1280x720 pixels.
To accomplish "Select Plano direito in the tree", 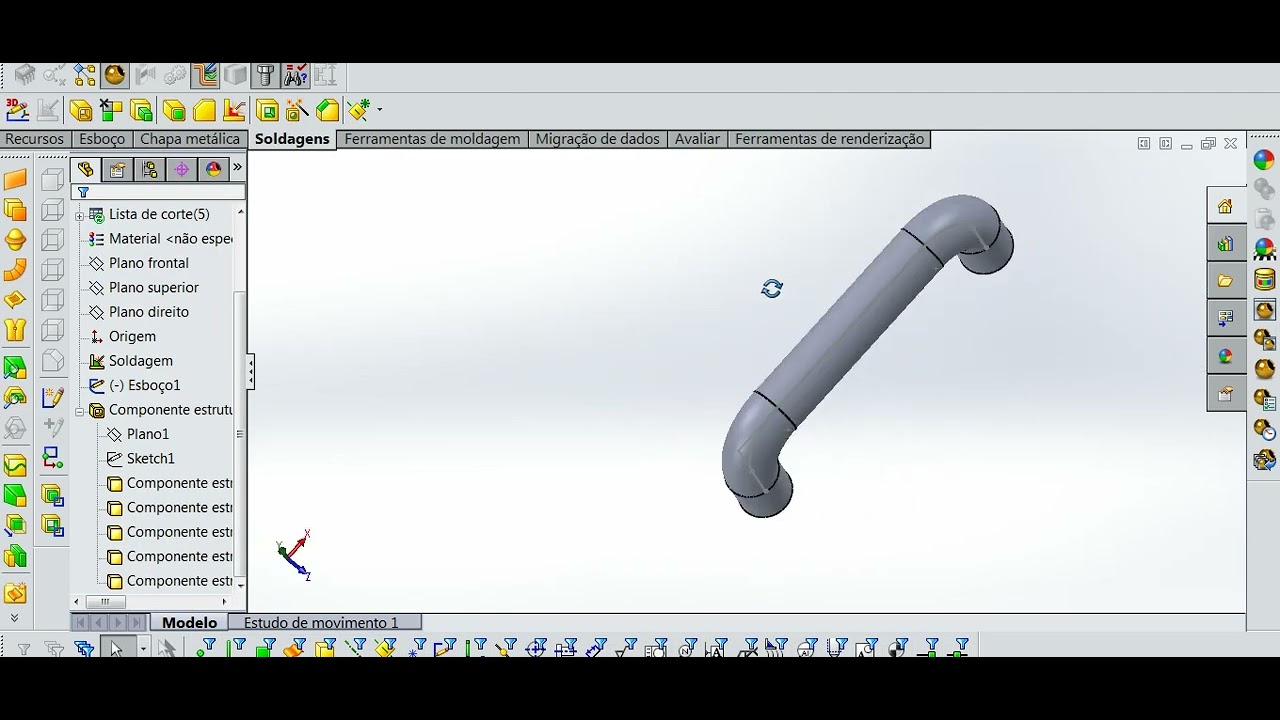I will click(x=138, y=312).
